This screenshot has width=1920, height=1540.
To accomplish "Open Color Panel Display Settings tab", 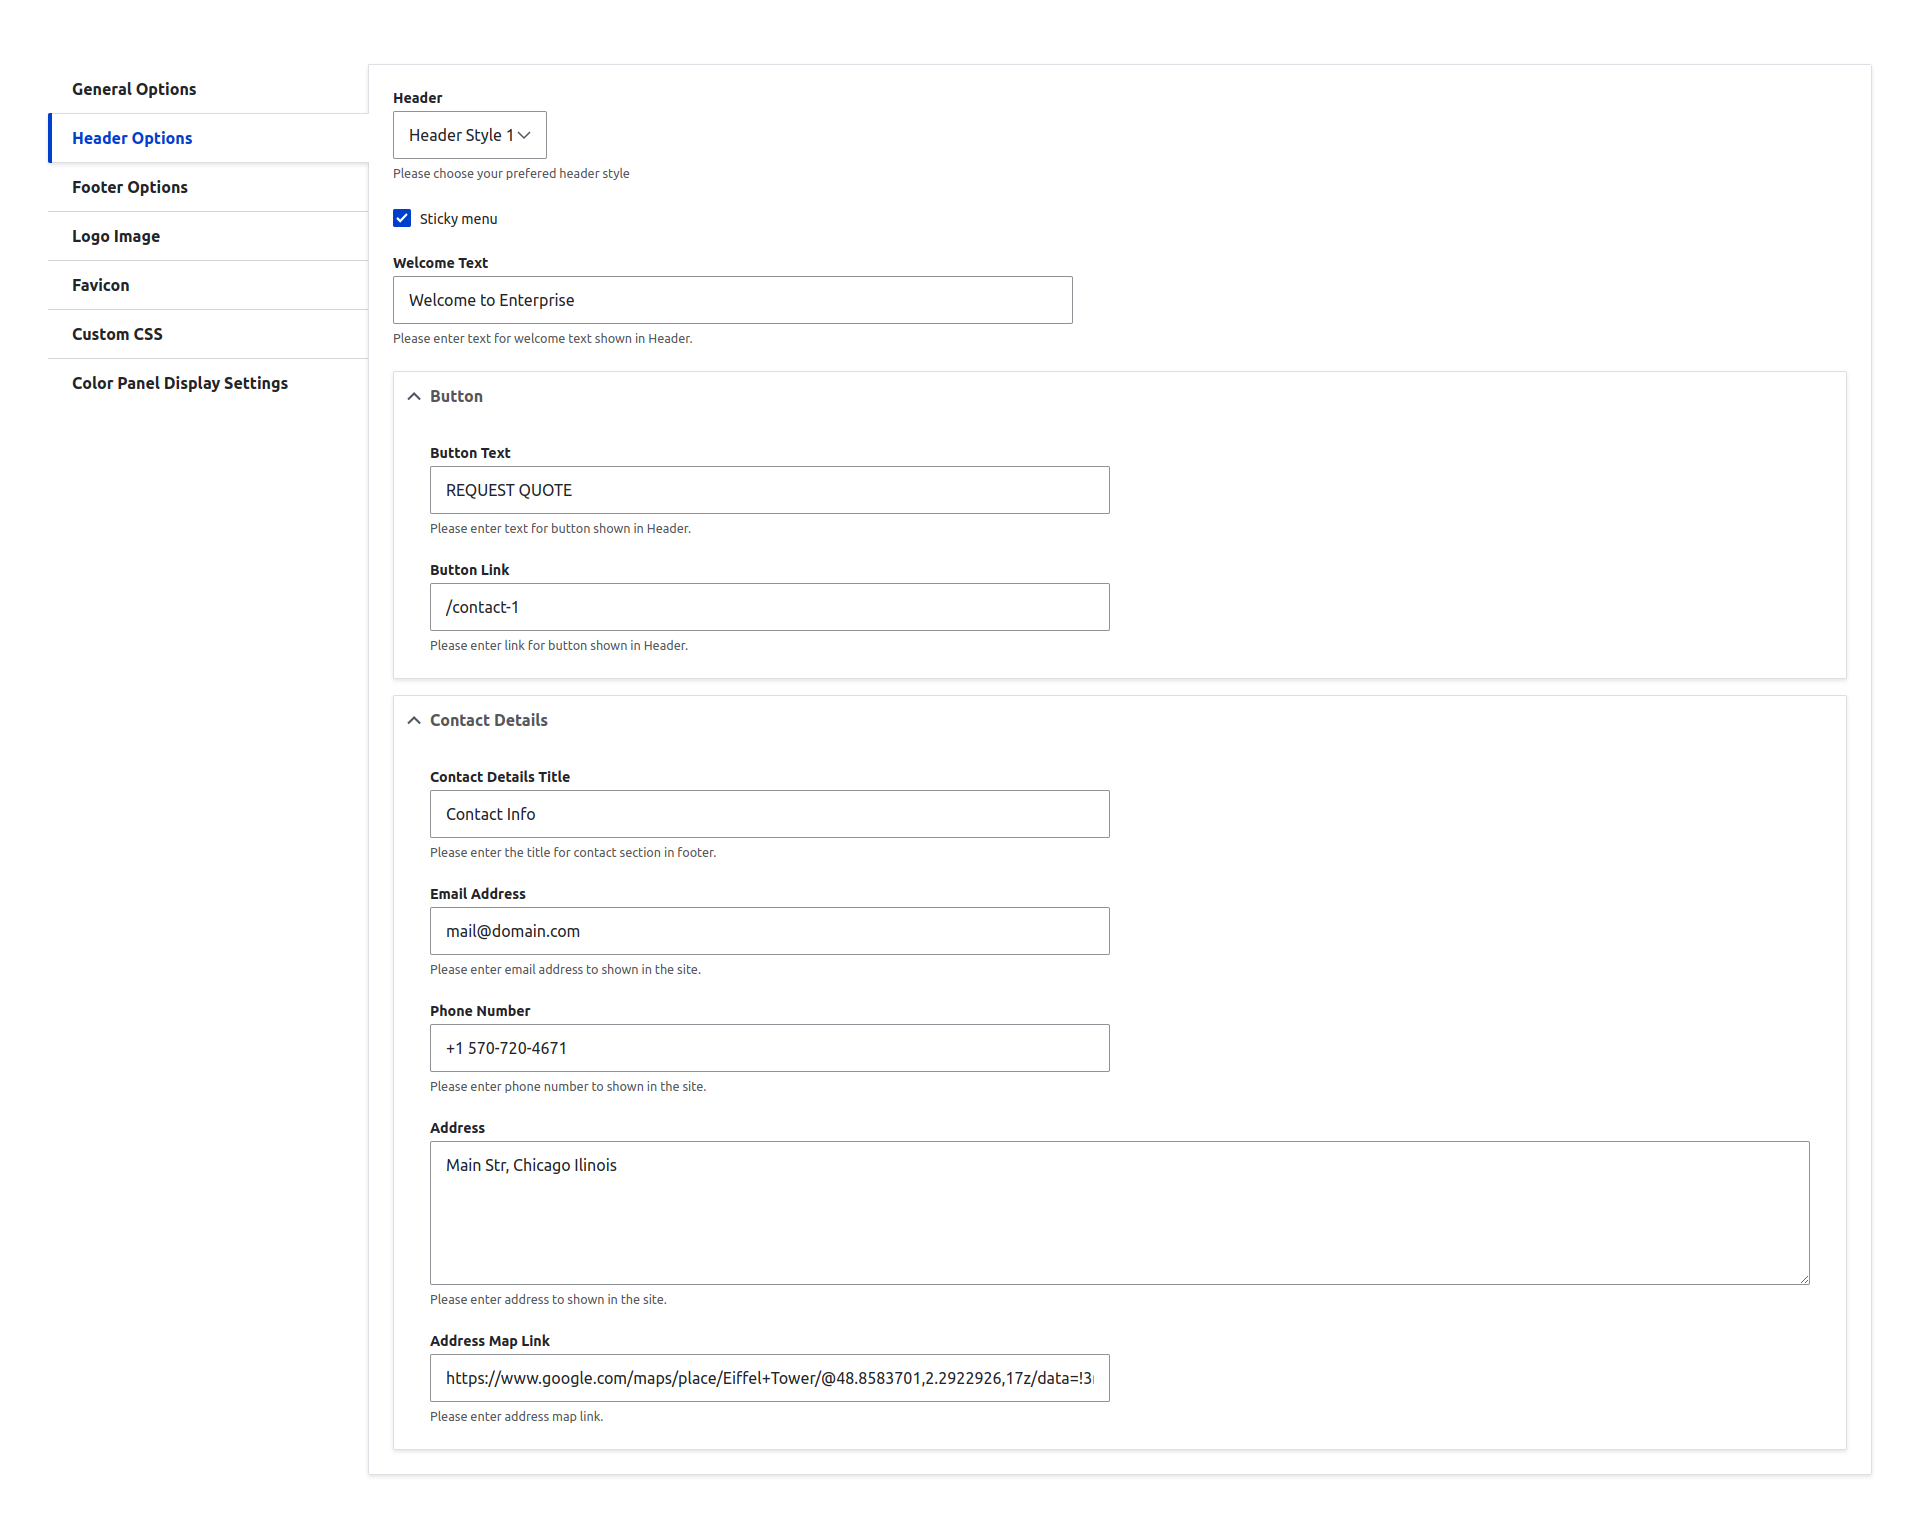I will pos(180,383).
